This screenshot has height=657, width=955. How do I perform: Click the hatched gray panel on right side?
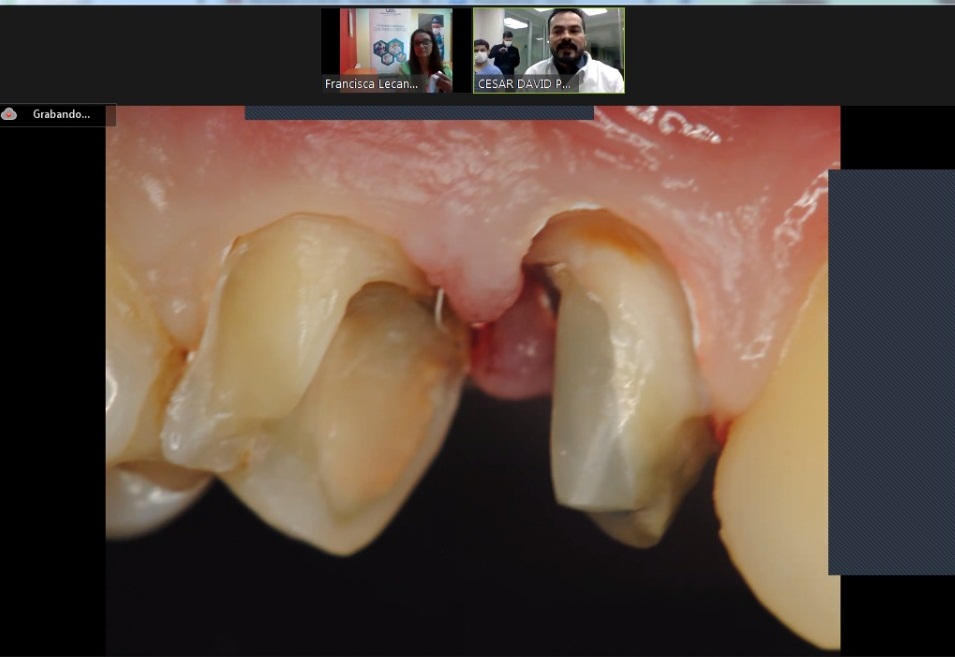(x=891, y=371)
